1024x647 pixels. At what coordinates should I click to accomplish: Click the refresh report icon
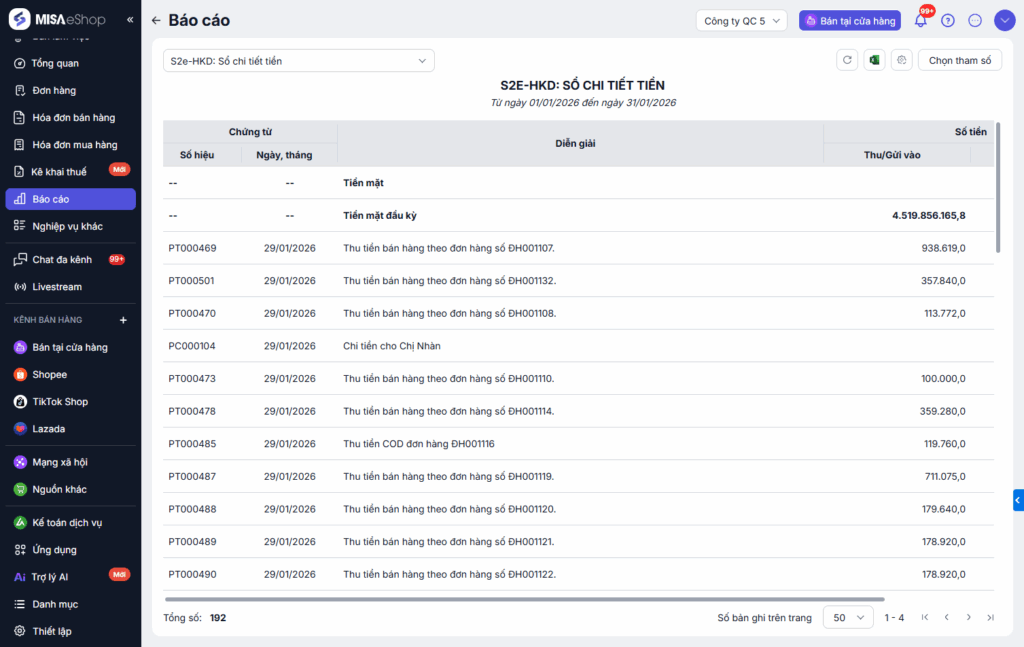pos(847,61)
